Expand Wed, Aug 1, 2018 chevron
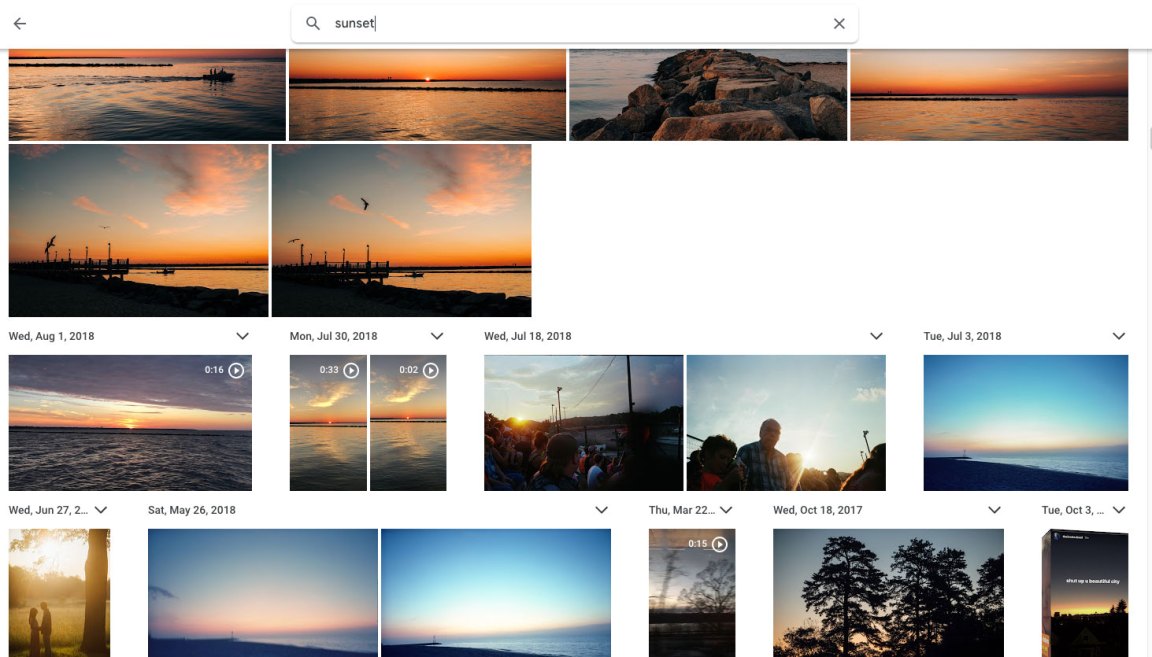The height and width of the screenshot is (657, 1152). [x=242, y=336]
